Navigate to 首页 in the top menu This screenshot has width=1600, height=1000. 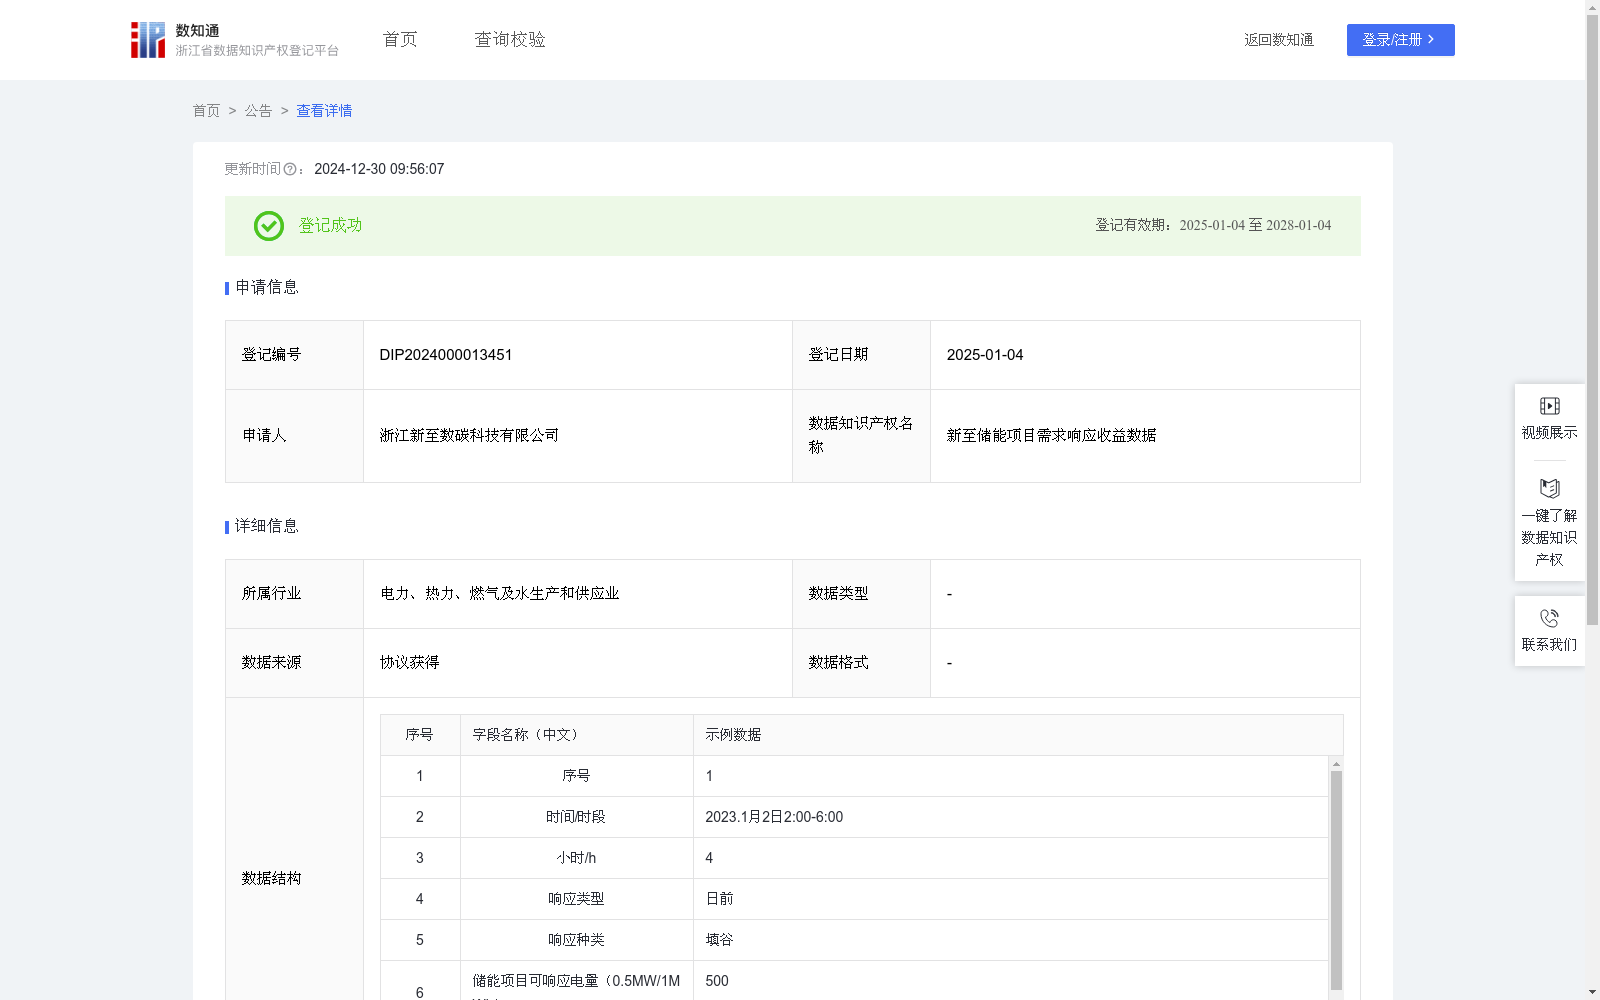pos(398,39)
